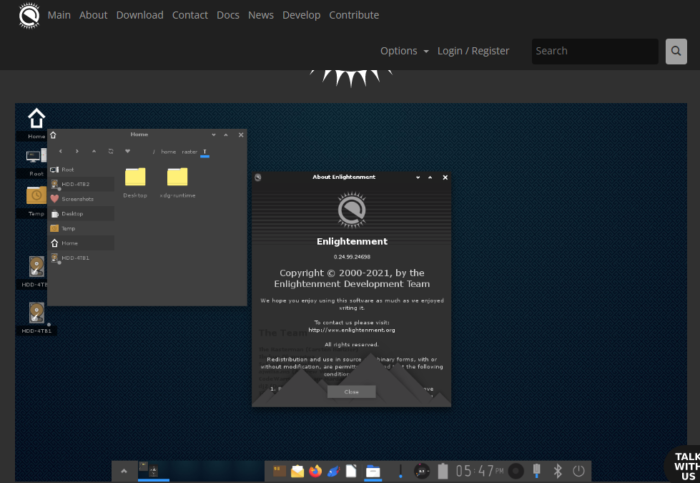Go forward in the Home file manager
The height and width of the screenshot is (483, 700).
[77, 151]
